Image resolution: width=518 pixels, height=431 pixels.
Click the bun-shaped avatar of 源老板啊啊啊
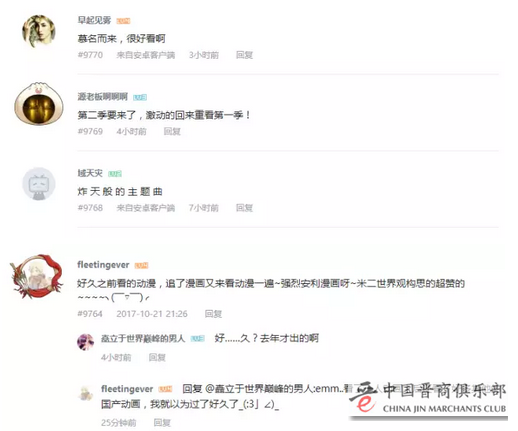point(39,104)
